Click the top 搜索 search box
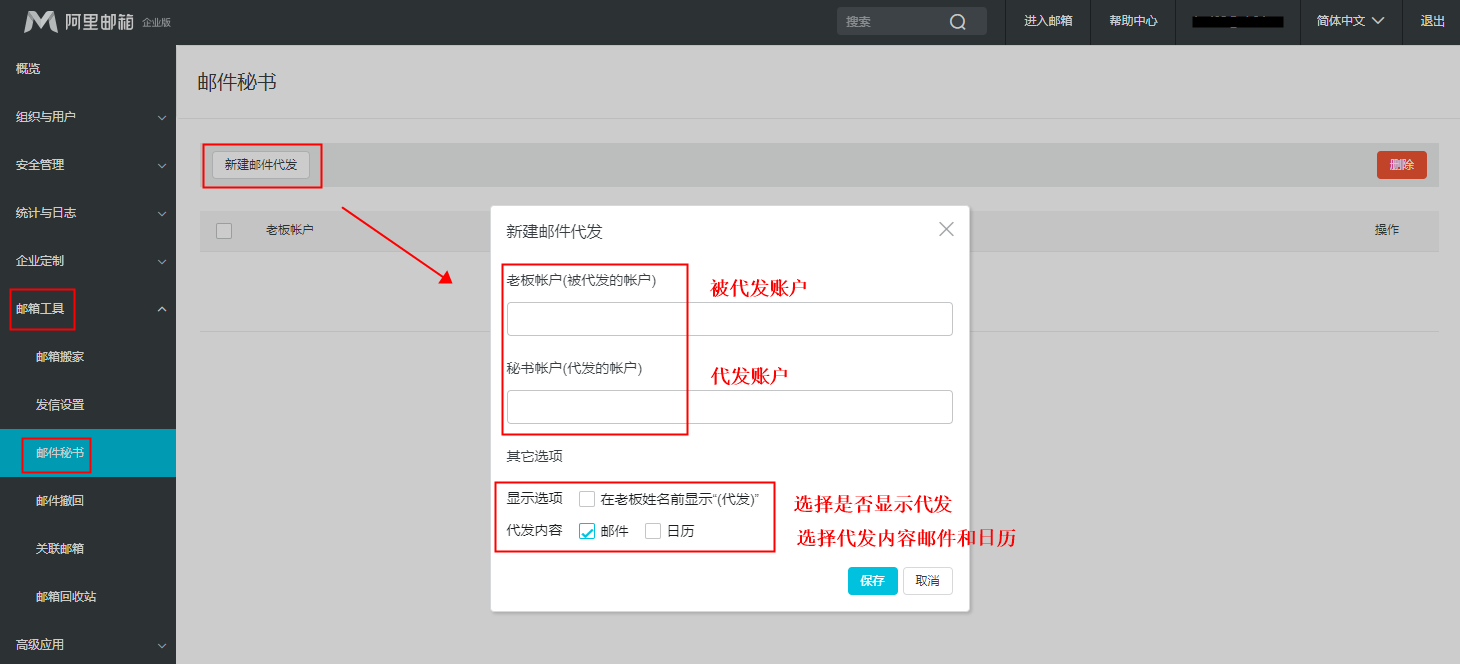The image size is (1460, 664). click(x=912, y=21)
